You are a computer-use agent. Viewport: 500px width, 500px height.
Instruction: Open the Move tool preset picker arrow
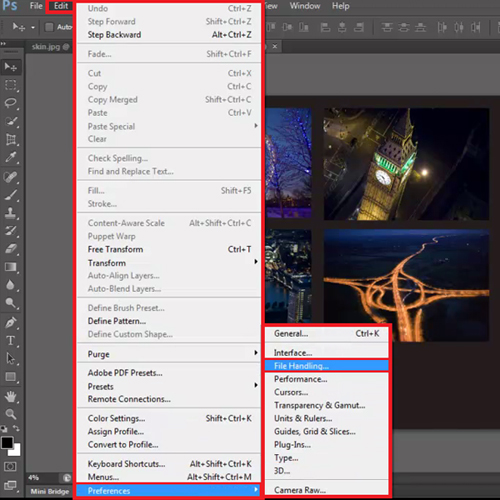coord(33,27)
